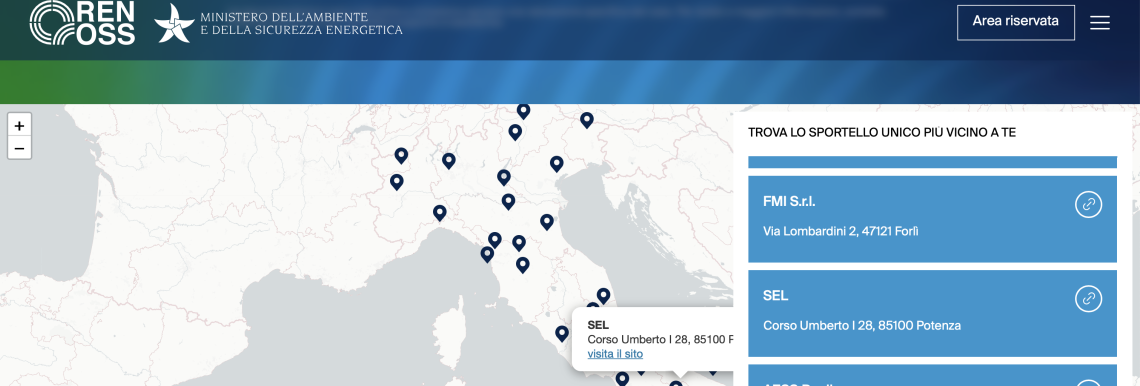Viewport: 1140px width, 386px height.
Task: Click the northeasternmost map pin
Action: click(587, 120)
